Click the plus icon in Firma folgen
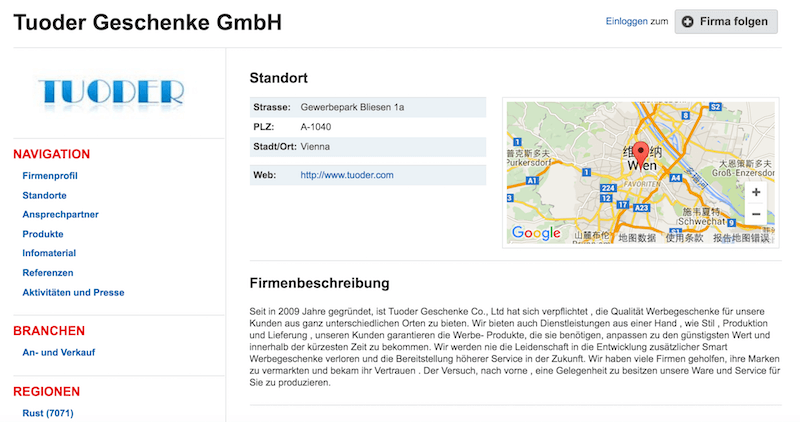Image resolution: width=800 pixels, height=422 pixels. 688,21
